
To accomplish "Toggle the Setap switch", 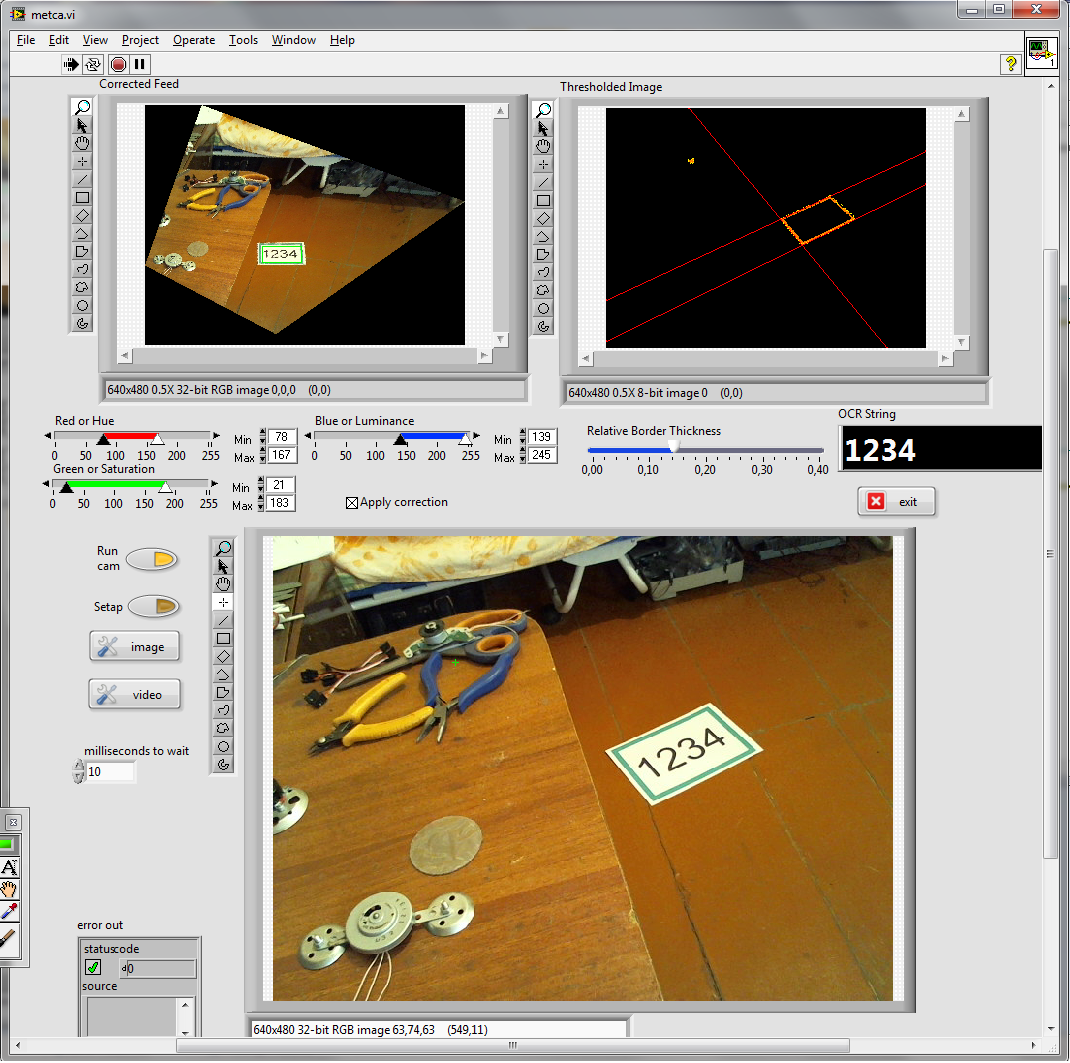I will tap(152, 606).
